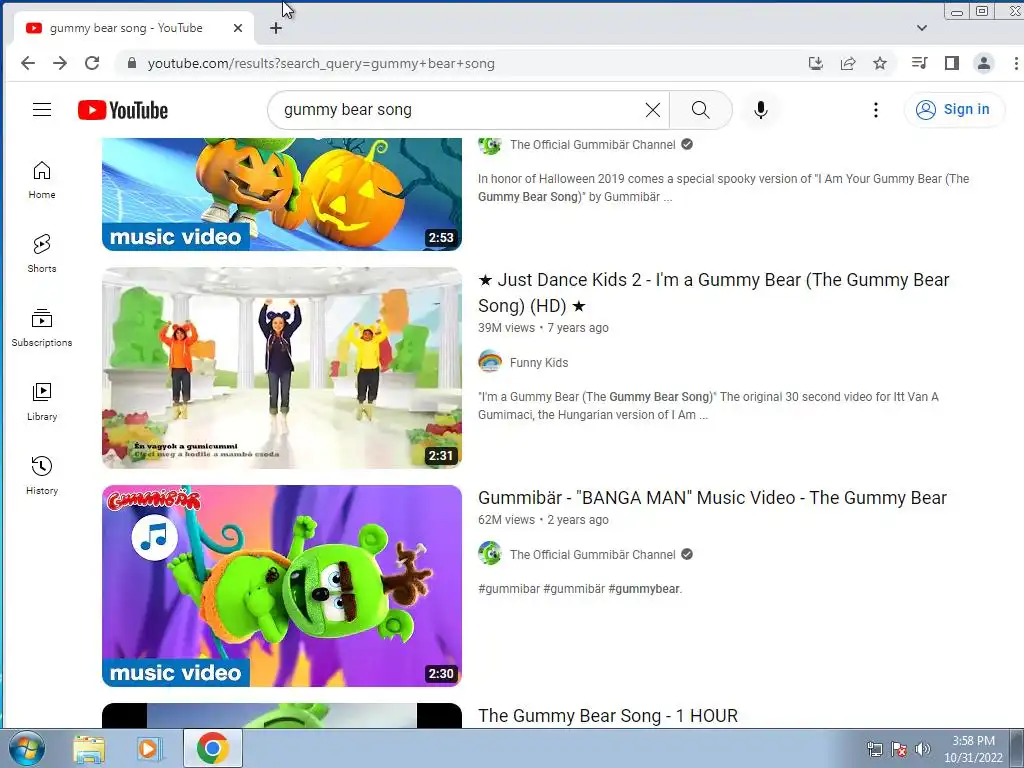Click the magnifying glass search button
1024x768 pixels.
pyautogui.click(x=700, y=110)
